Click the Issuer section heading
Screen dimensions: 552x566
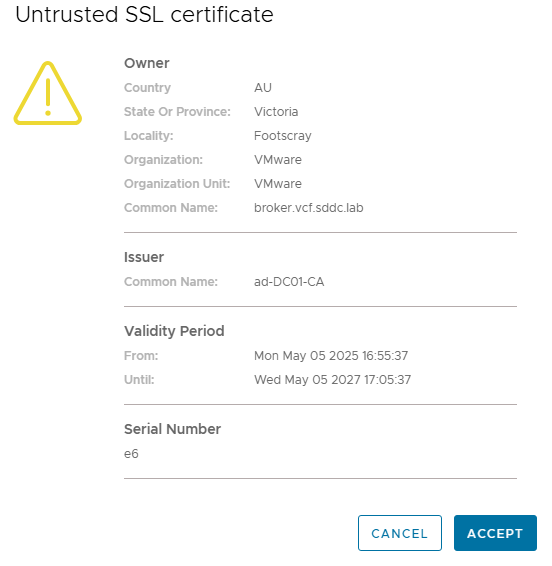pyautogui.click(x=144, y=257)
